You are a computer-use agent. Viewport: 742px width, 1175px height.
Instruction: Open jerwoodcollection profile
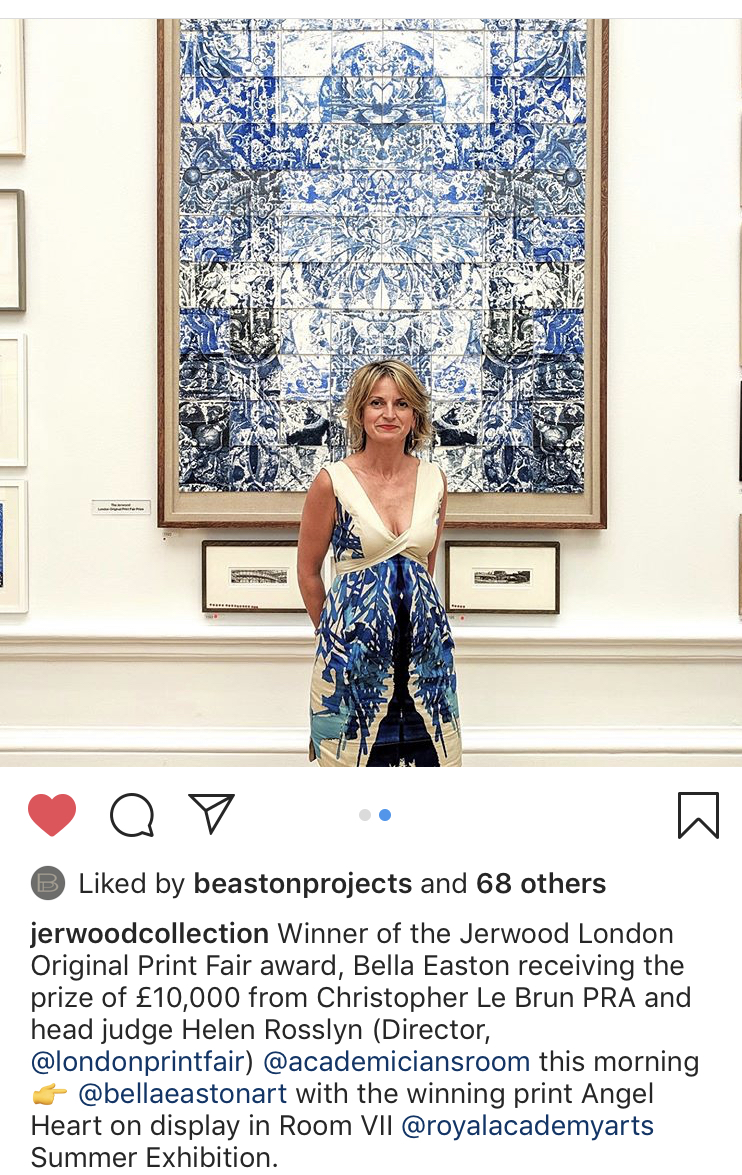coord(149,934)
